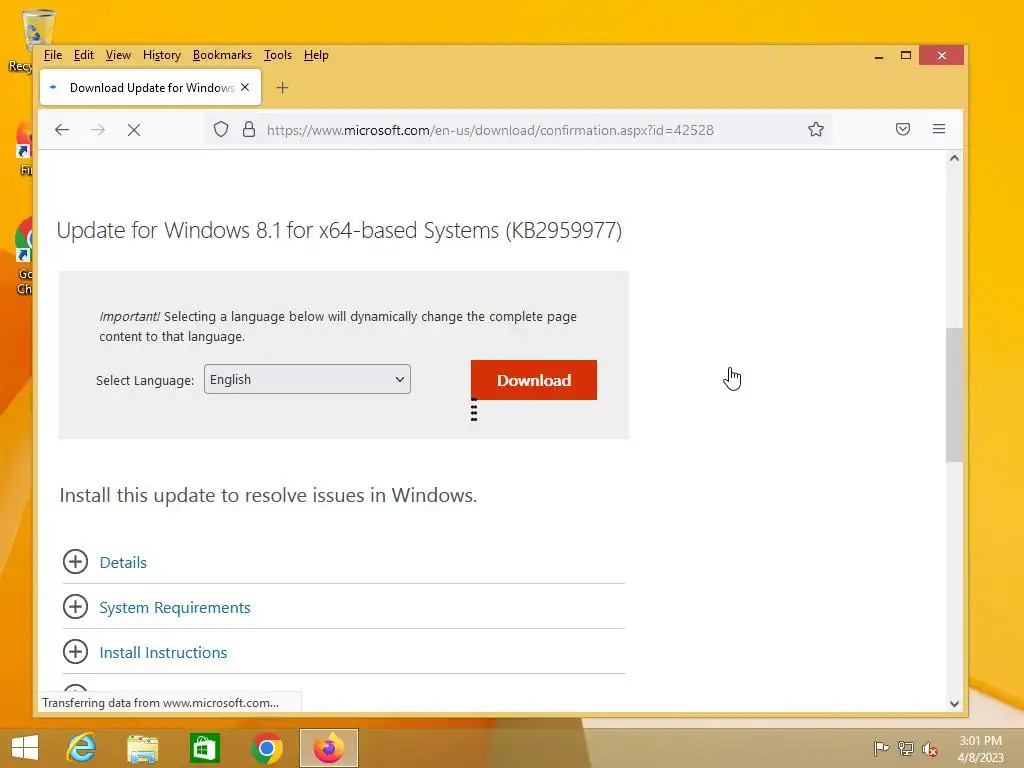Click the page scrollbar thumb
The width and height of the screenshot is (1024, 768).
click(954, 395)
